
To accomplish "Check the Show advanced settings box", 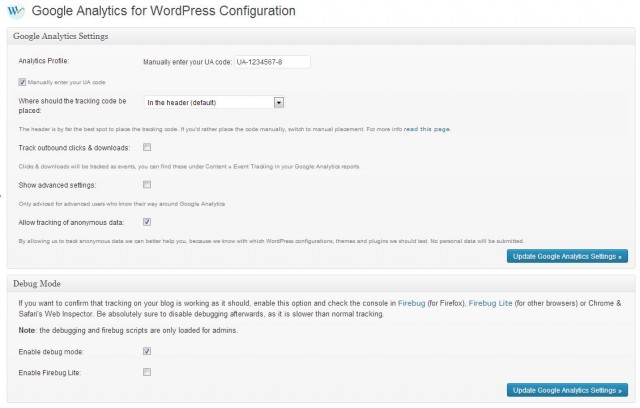I will [147, 185].
